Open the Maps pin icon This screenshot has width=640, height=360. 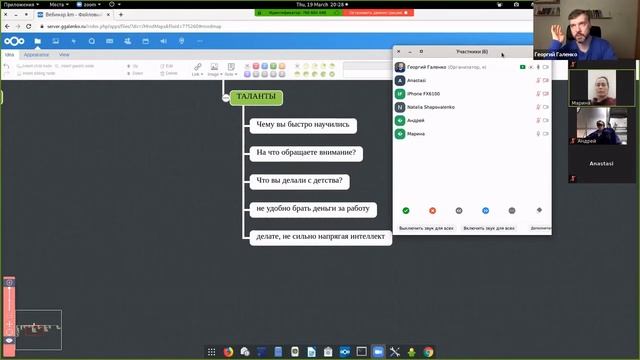(181, 41)
